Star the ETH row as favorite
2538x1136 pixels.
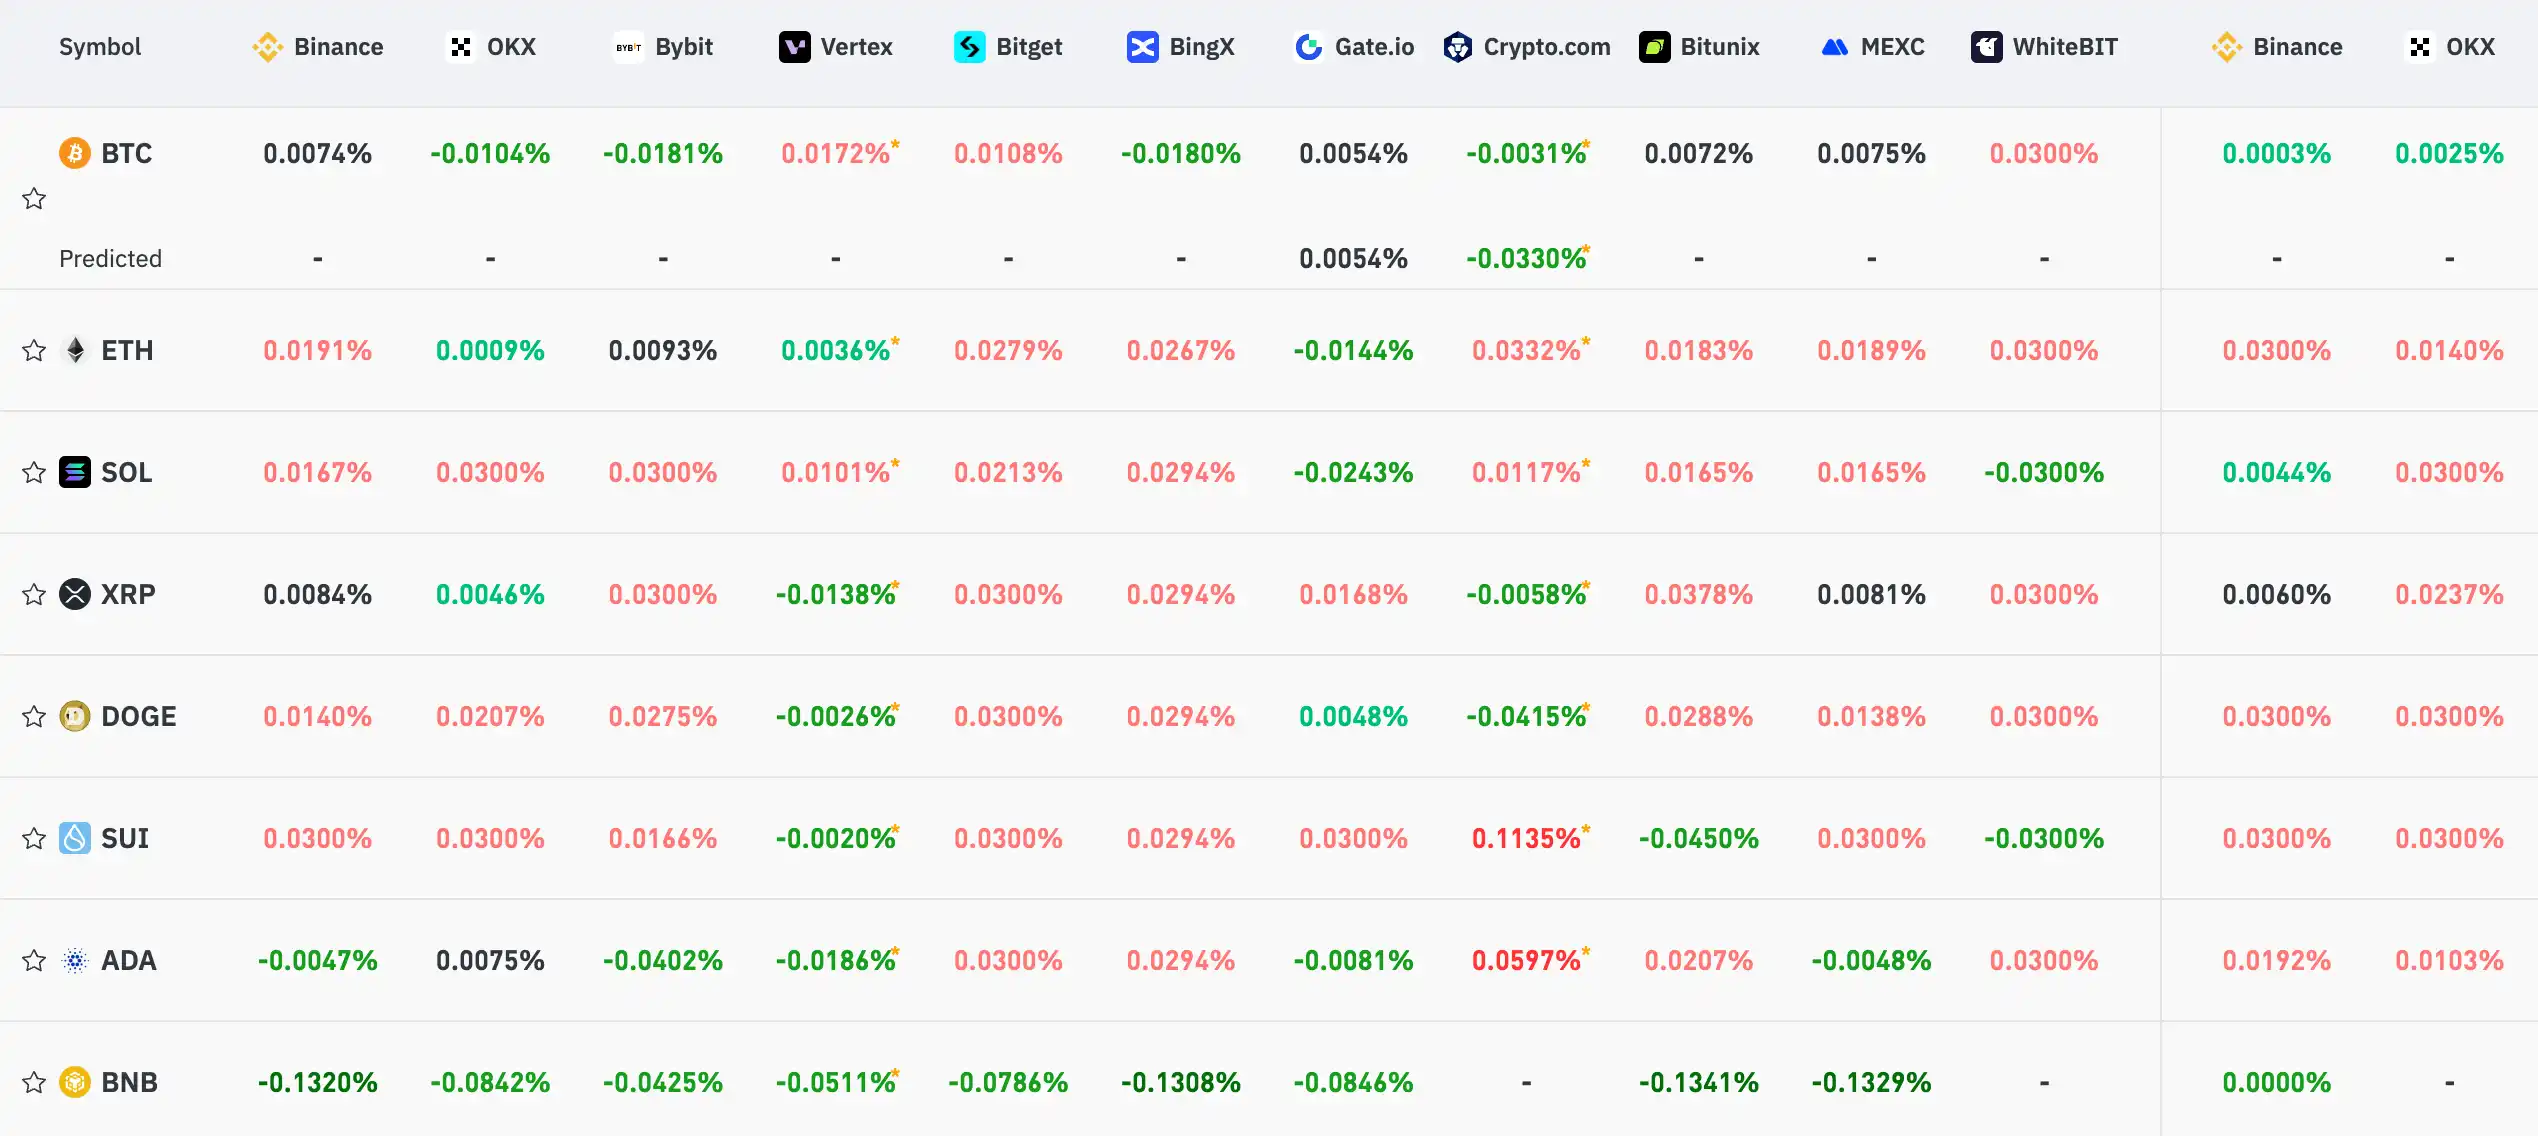pos(34,351)
